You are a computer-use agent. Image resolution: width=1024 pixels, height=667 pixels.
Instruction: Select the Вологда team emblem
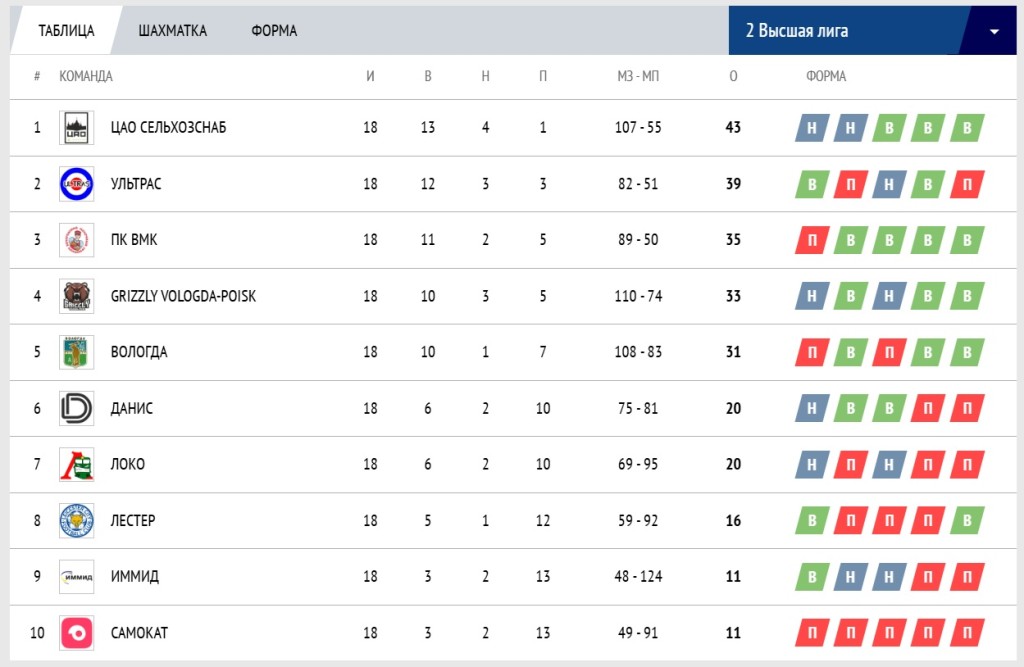pos(76,352)
